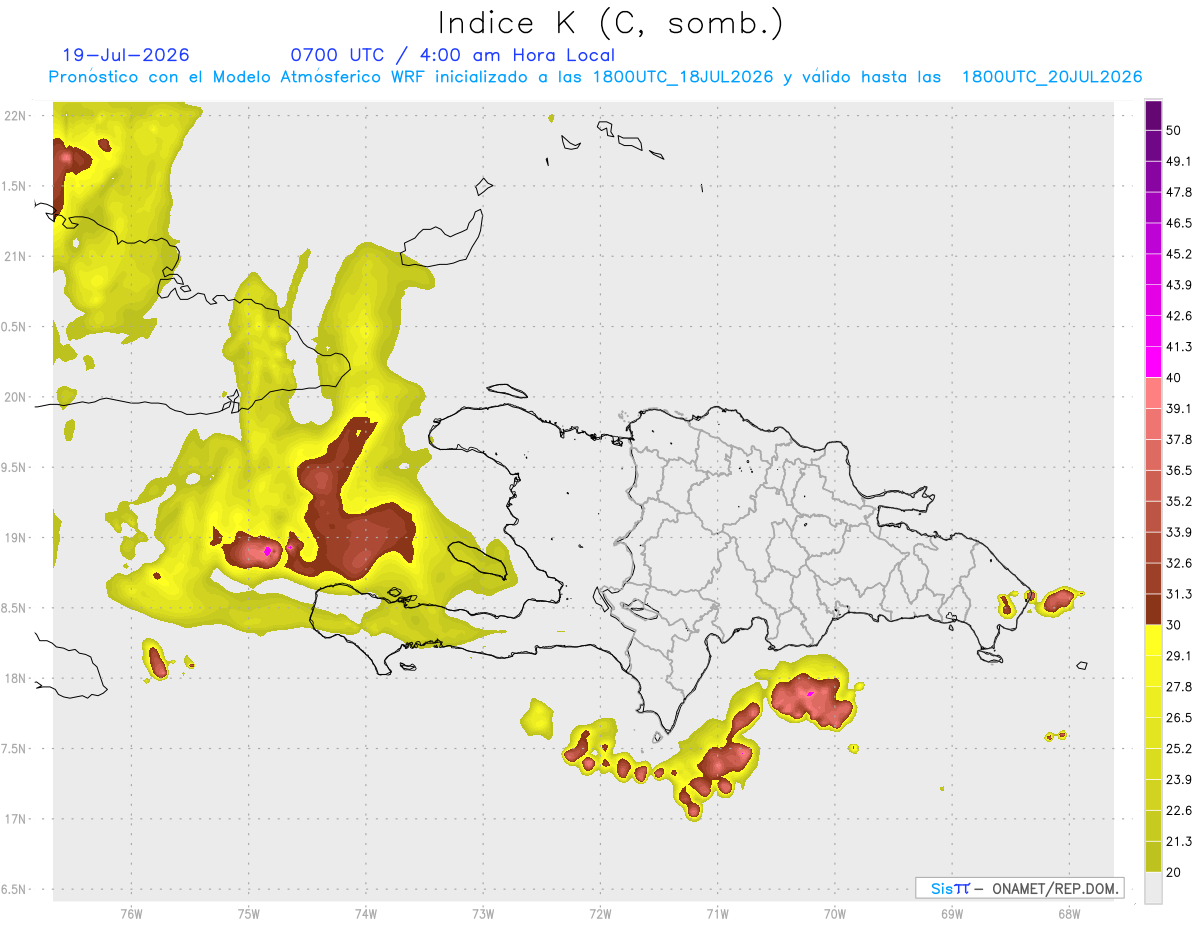Click the colorbar value label '43.9'
Viewport: 1200px width, 927px height.
coord(1179,285)
